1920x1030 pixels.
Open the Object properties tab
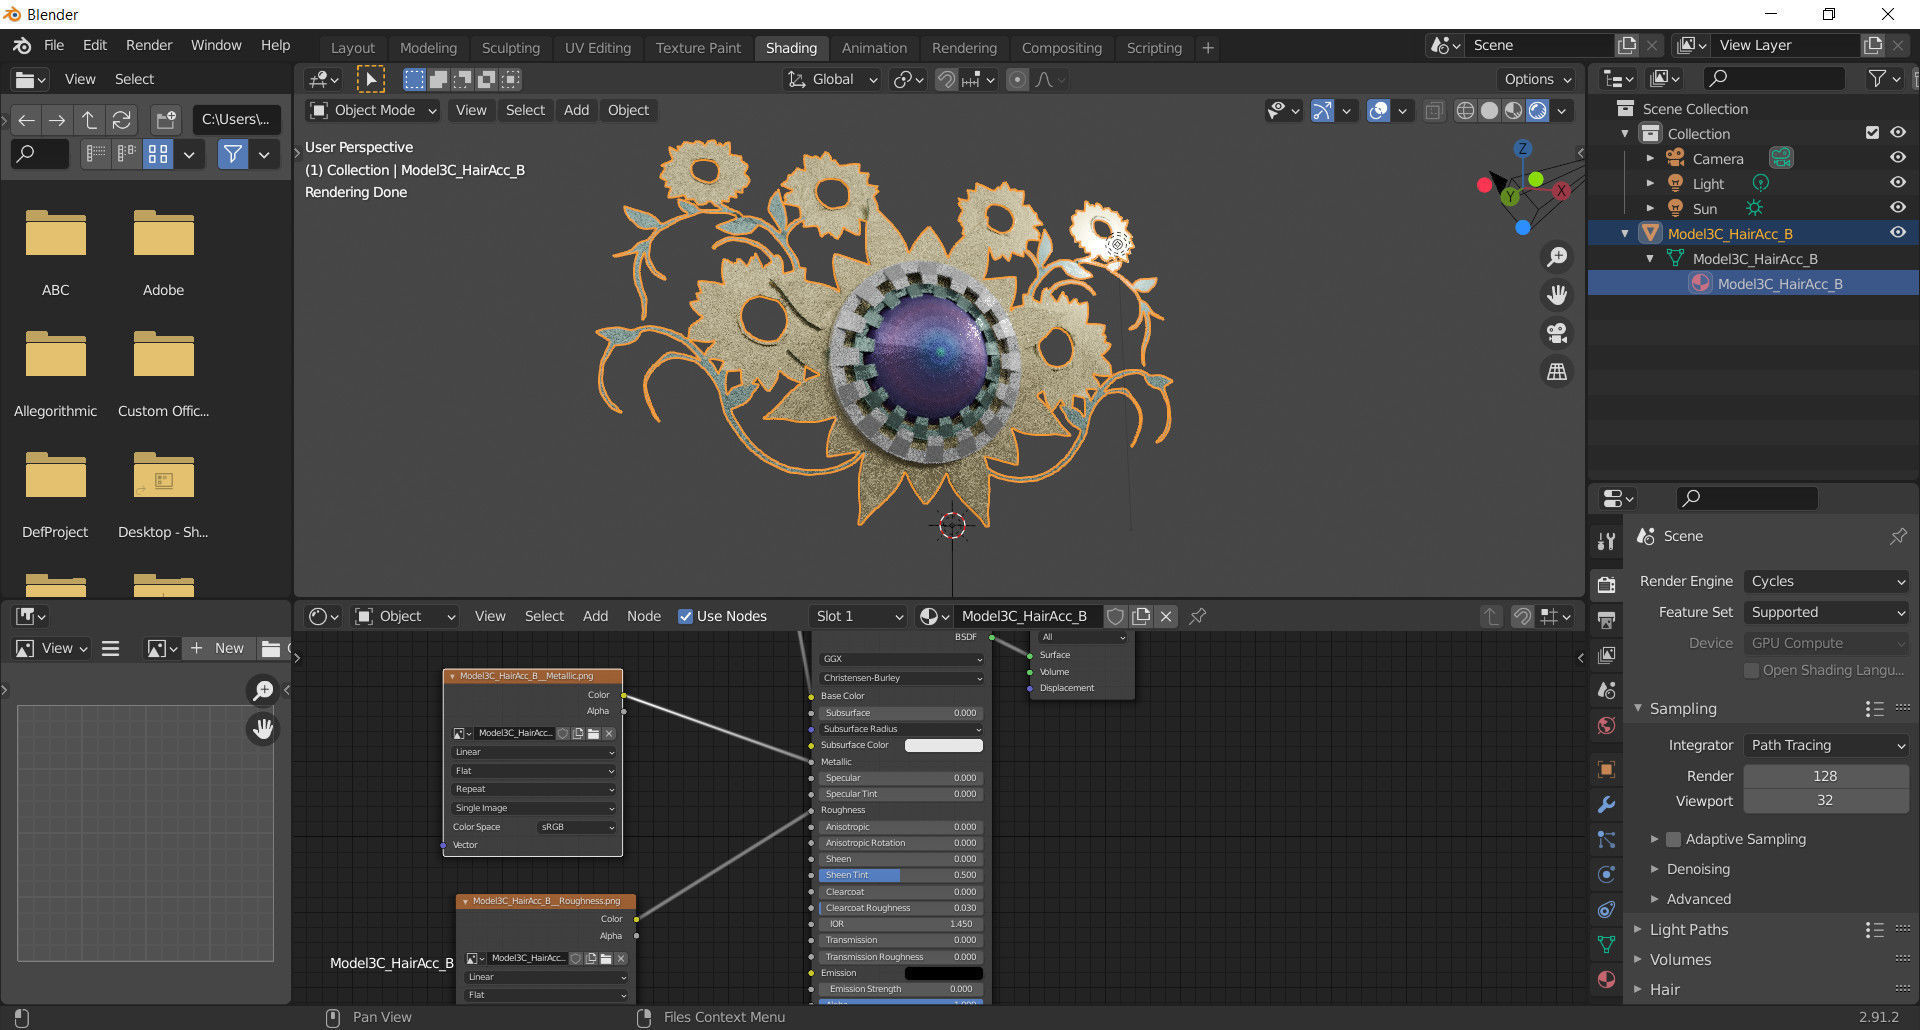[1606, 769]
